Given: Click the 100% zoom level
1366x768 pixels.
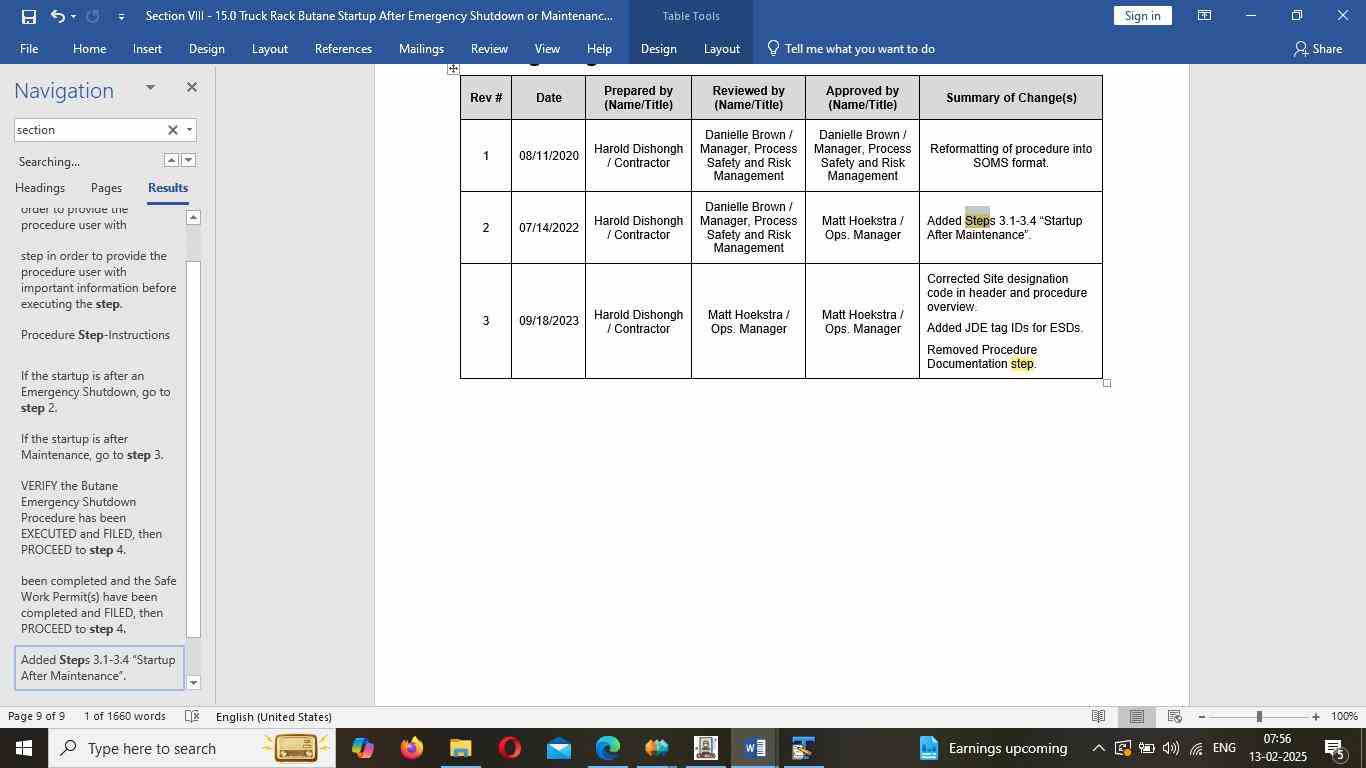Looking at the screenshot, I should pyautogui.click(x=1344, y=717).
